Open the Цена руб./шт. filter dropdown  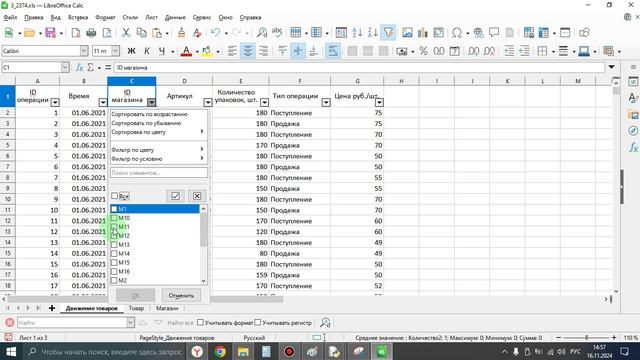379,102
